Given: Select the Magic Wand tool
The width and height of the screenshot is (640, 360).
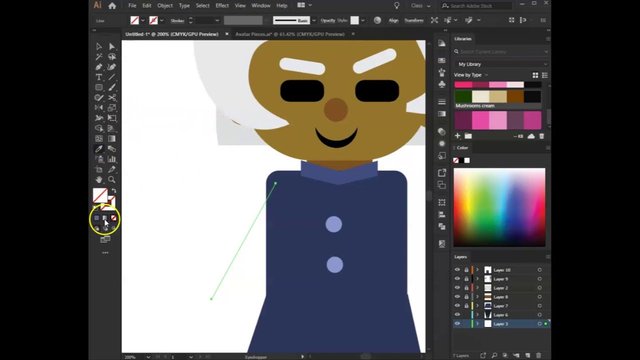Looking at the screenshot, I should (99, 57).
